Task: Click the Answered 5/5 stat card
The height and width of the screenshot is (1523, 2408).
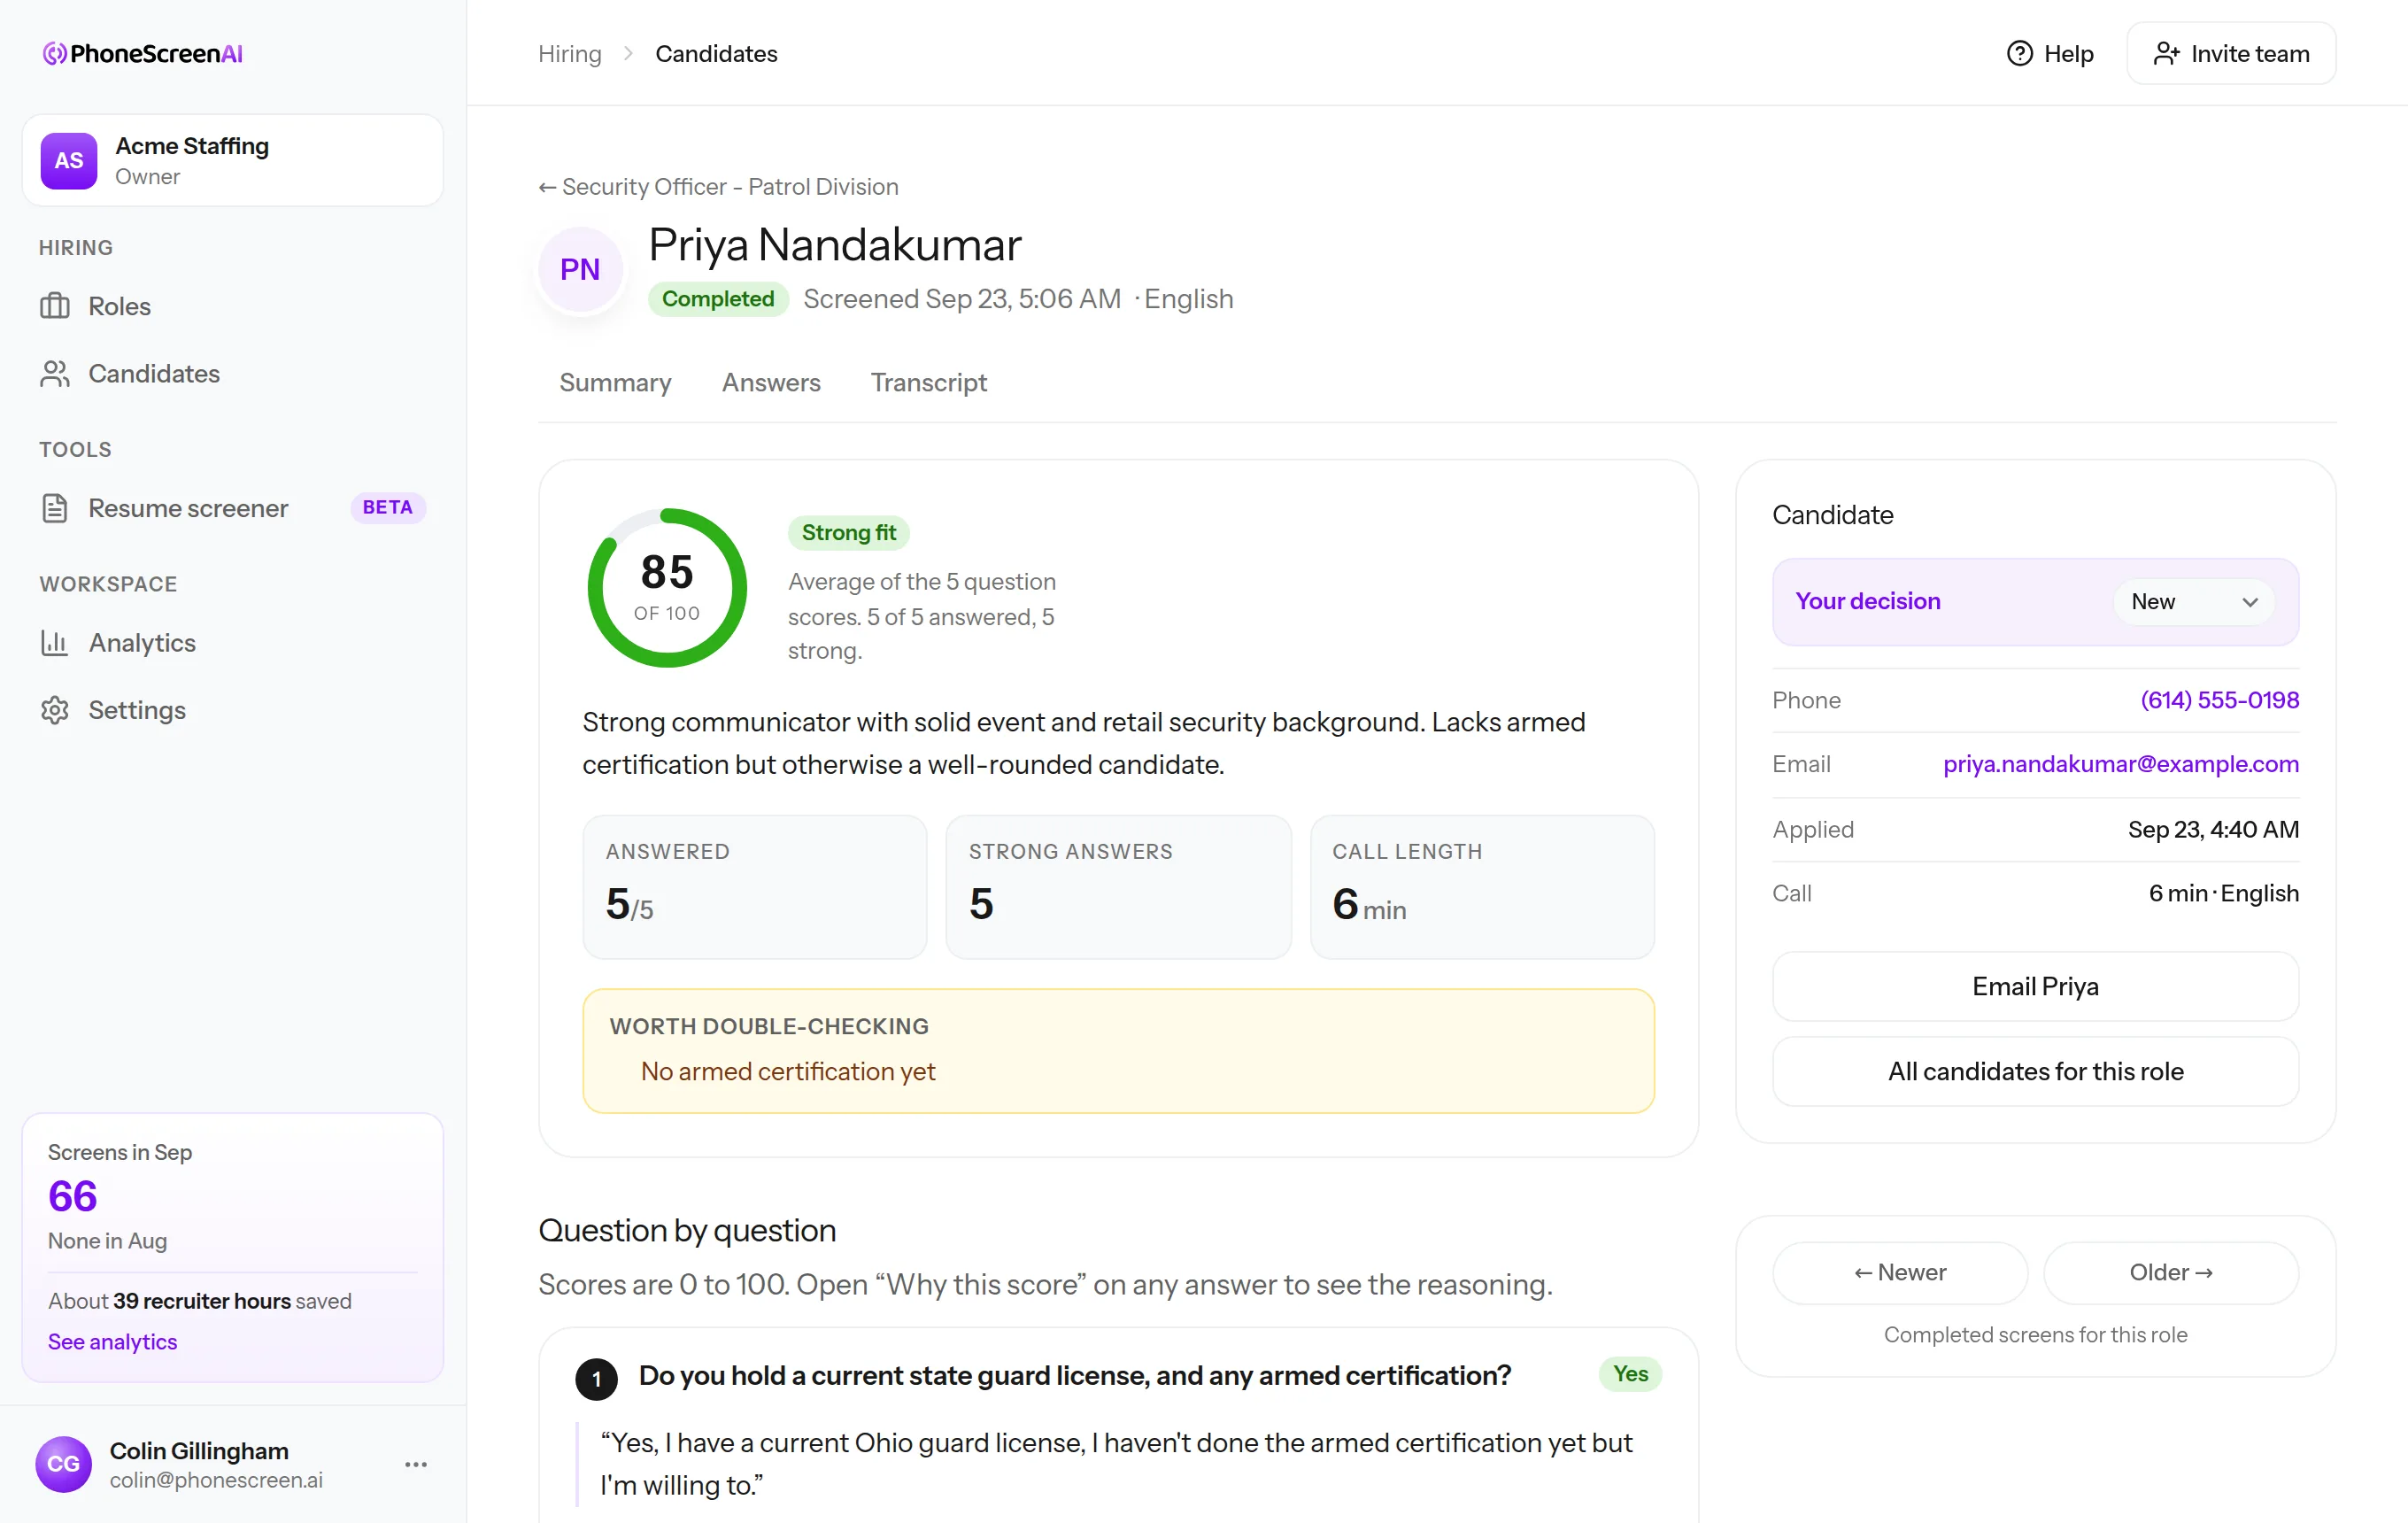Action: [755, 887]
